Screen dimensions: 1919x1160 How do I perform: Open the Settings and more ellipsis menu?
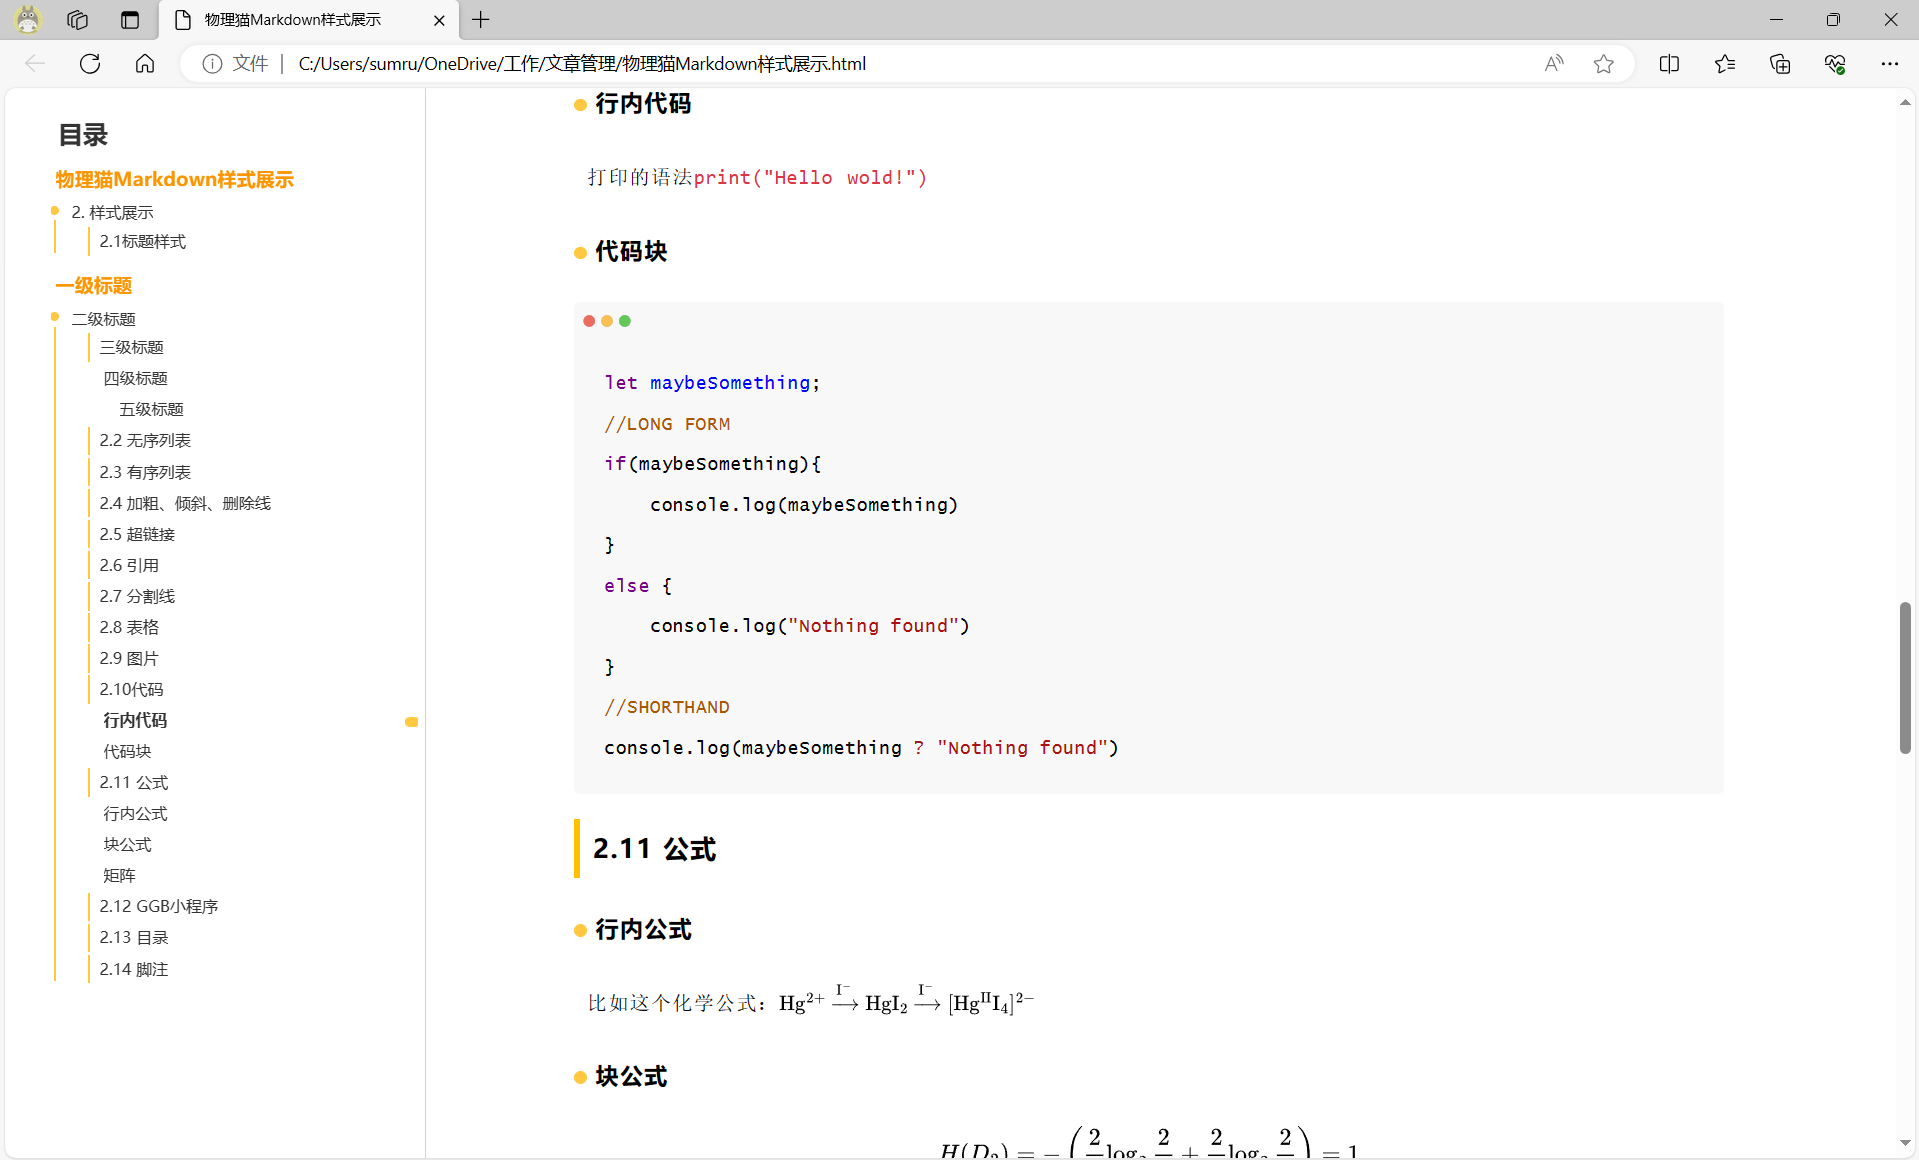(1890, 63)
